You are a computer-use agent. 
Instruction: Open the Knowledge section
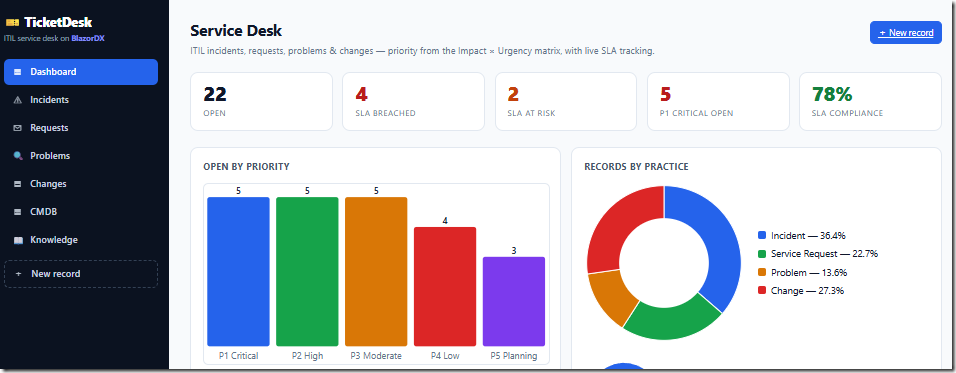pyautogui.click(x=80, y=240)
